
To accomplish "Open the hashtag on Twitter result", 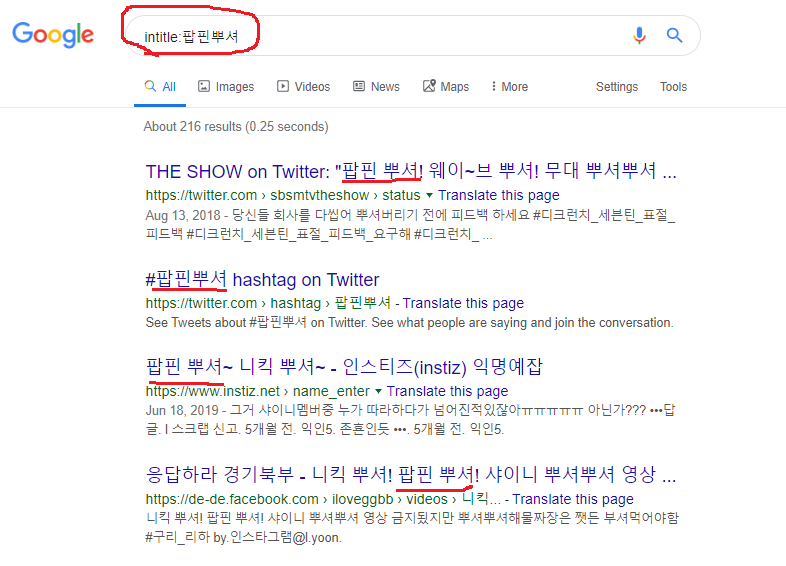I will point(262,279).
